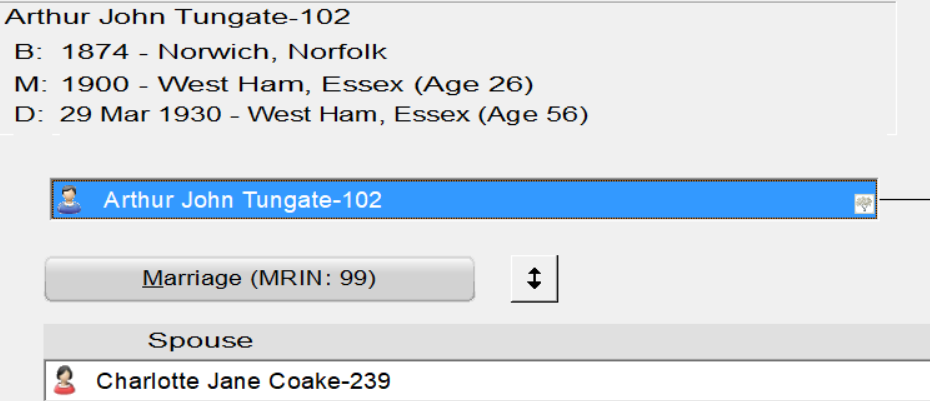Click the Arthur John Tungate-102 title in the summary
The height and width of the screenshot is (401, 930).
tap(178, 17)
